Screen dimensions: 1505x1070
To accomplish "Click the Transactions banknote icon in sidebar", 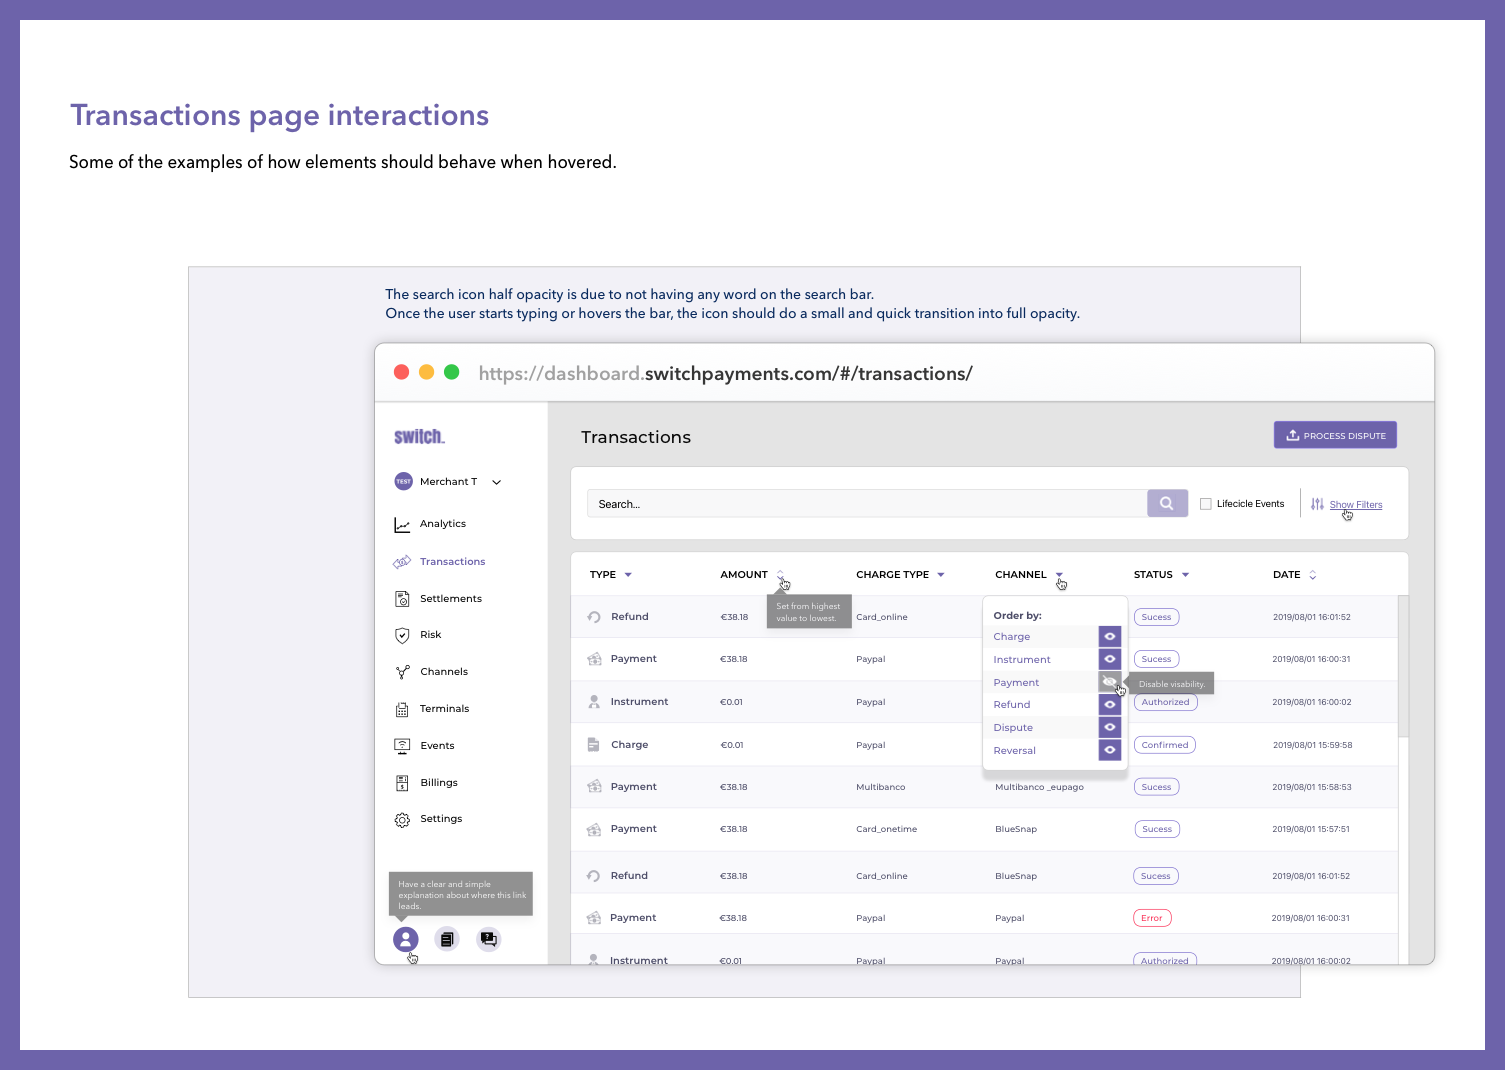I will (402, 562).
